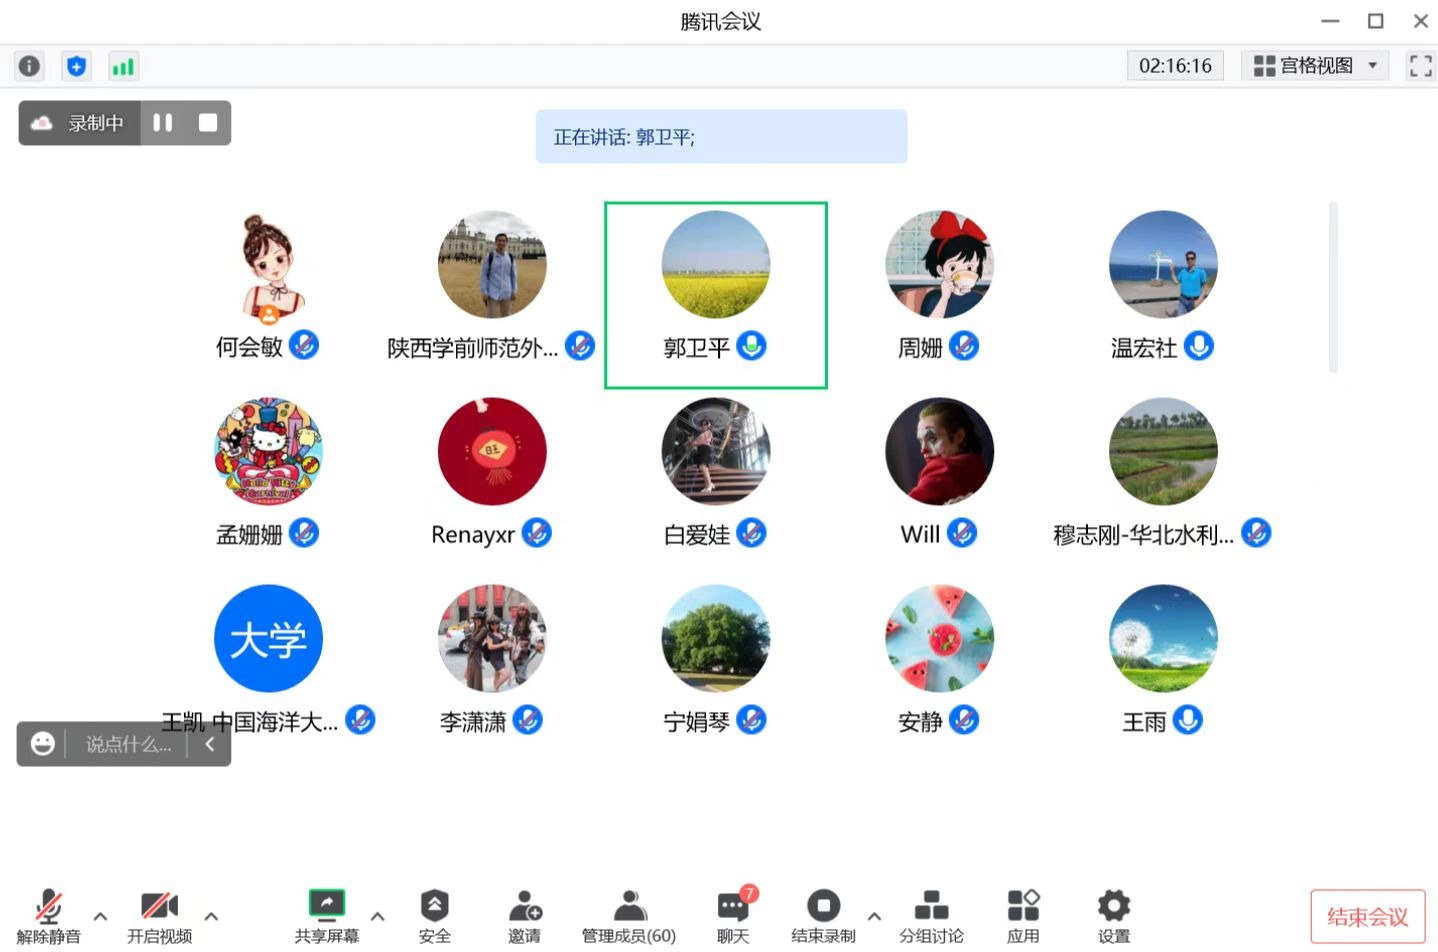Expand the 宫格视图 layout dropdown
This screenshot has width=1438, height=952.
click(1315, 66)
